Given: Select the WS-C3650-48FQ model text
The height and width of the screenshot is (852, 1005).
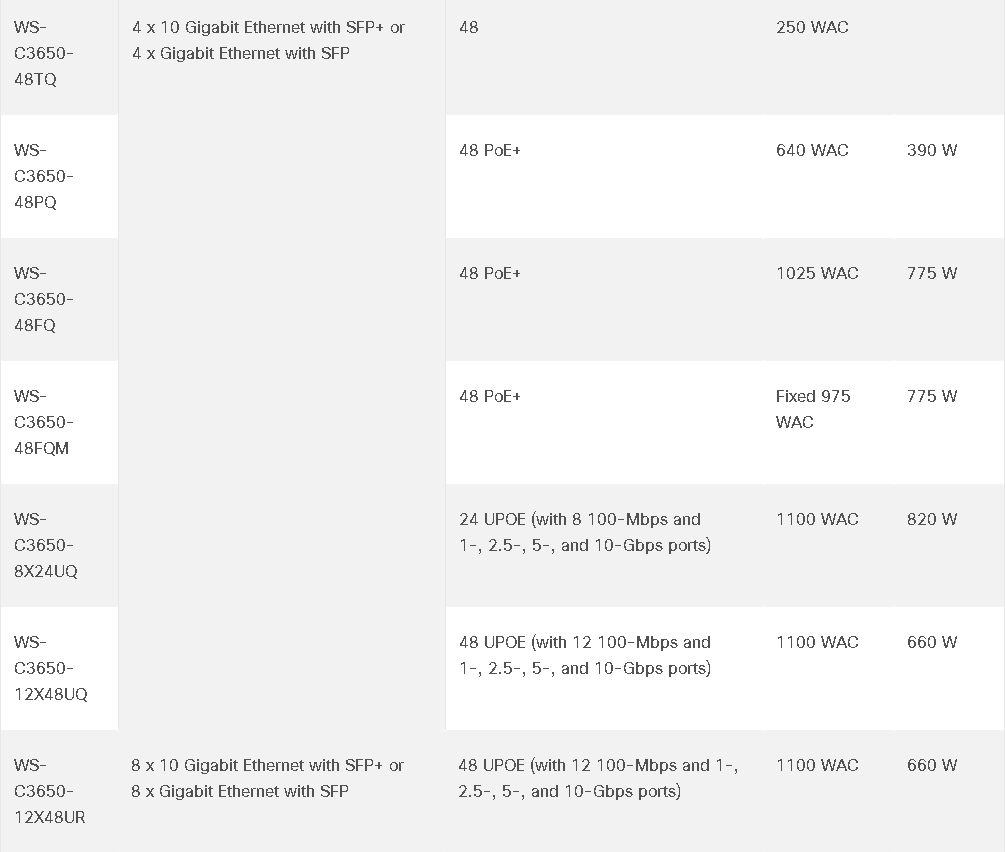Looking at the screenshot, I should pos(43,299).
